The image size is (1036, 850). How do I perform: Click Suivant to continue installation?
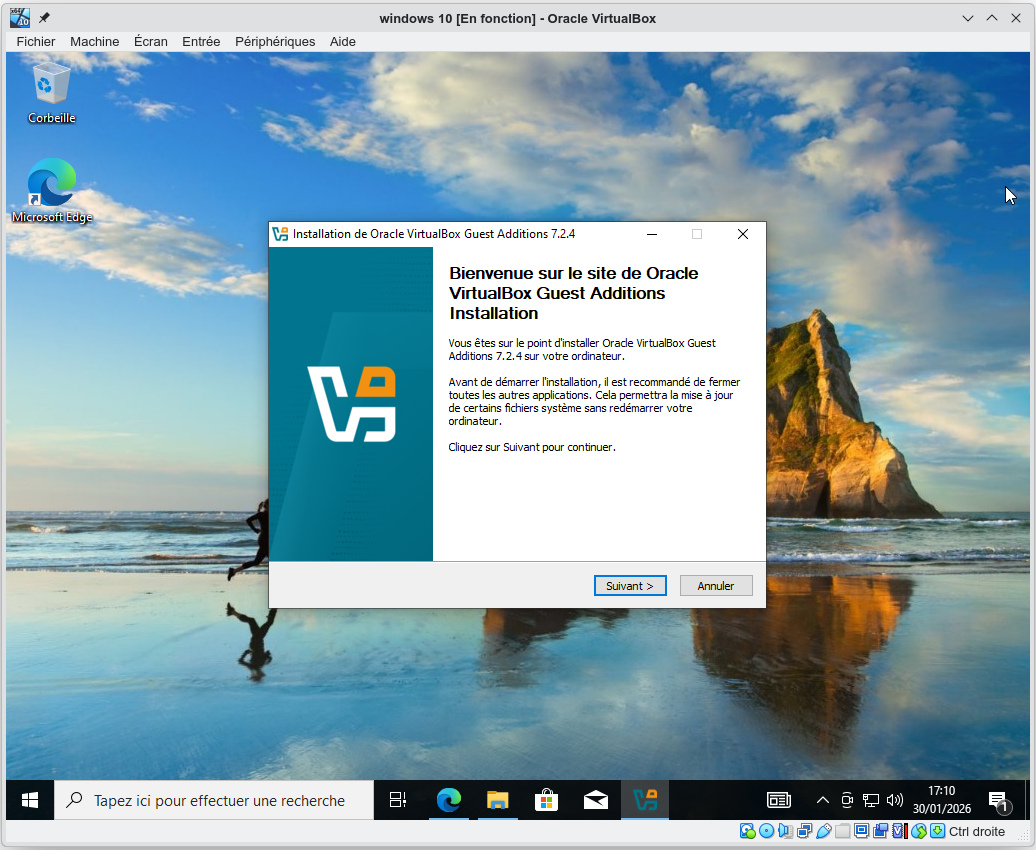coord(630,586)
